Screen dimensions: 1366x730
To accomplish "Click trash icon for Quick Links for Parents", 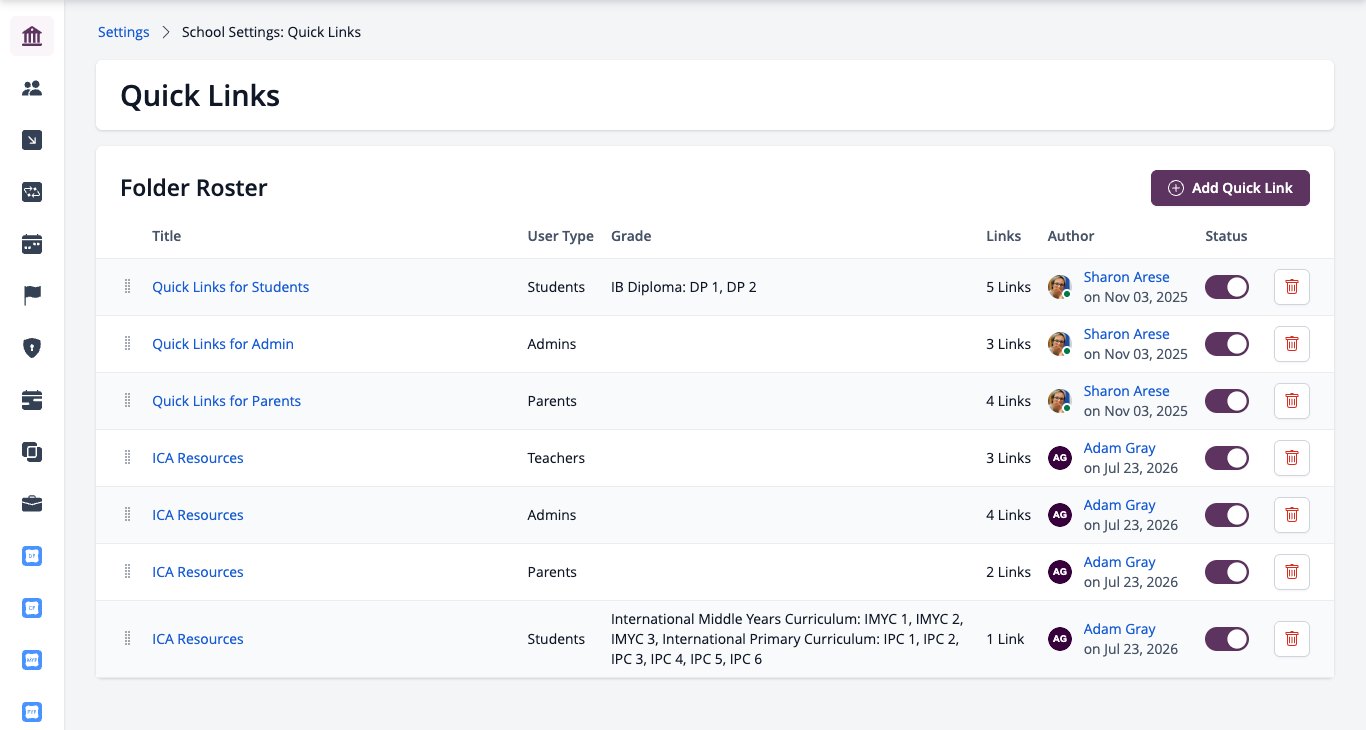I will coord(1292,401).
